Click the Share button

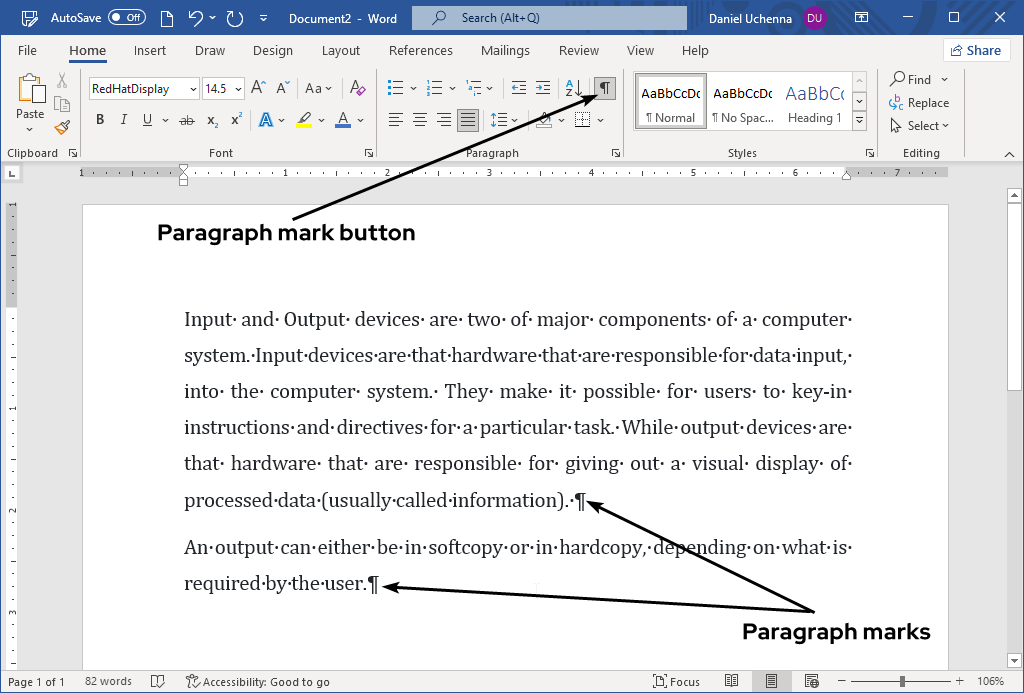(976, 50)
